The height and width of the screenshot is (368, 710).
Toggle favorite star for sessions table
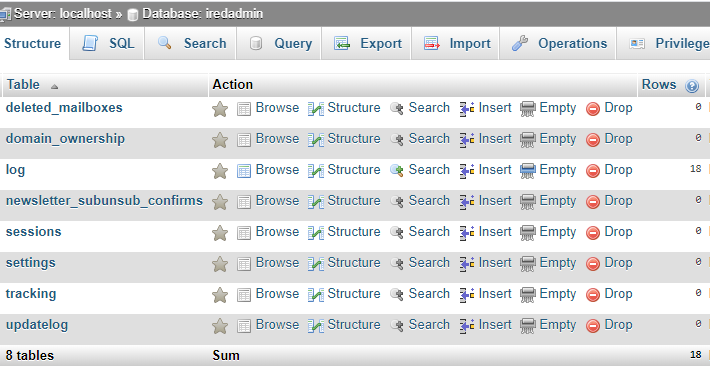220,233
